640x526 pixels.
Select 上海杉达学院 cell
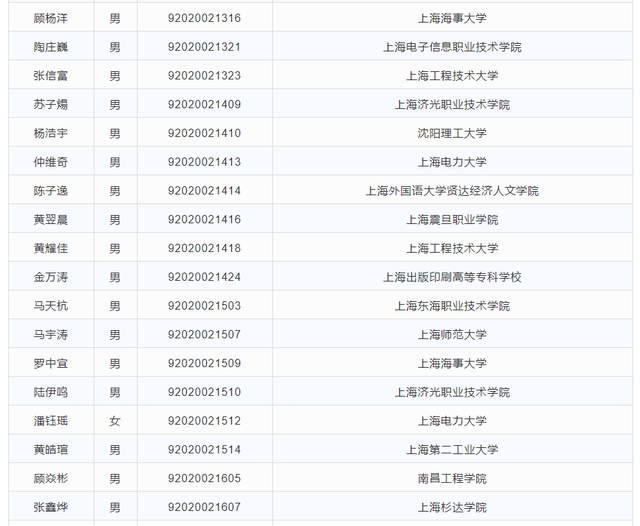coord(452,507)
